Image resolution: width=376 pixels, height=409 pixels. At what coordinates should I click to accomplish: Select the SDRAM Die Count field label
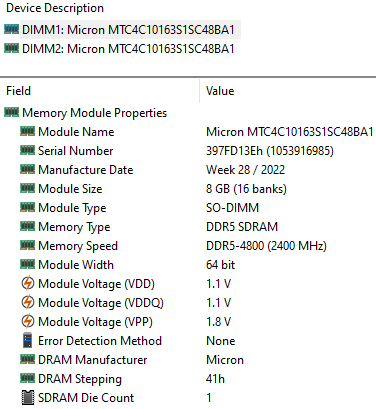[x=86, y=398]
